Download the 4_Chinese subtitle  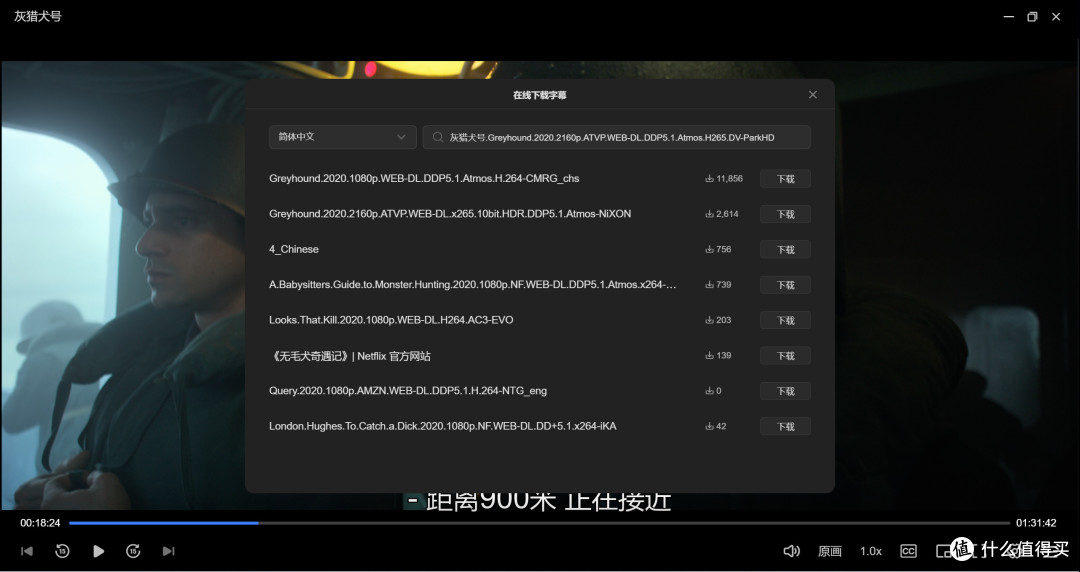[785, 249]
